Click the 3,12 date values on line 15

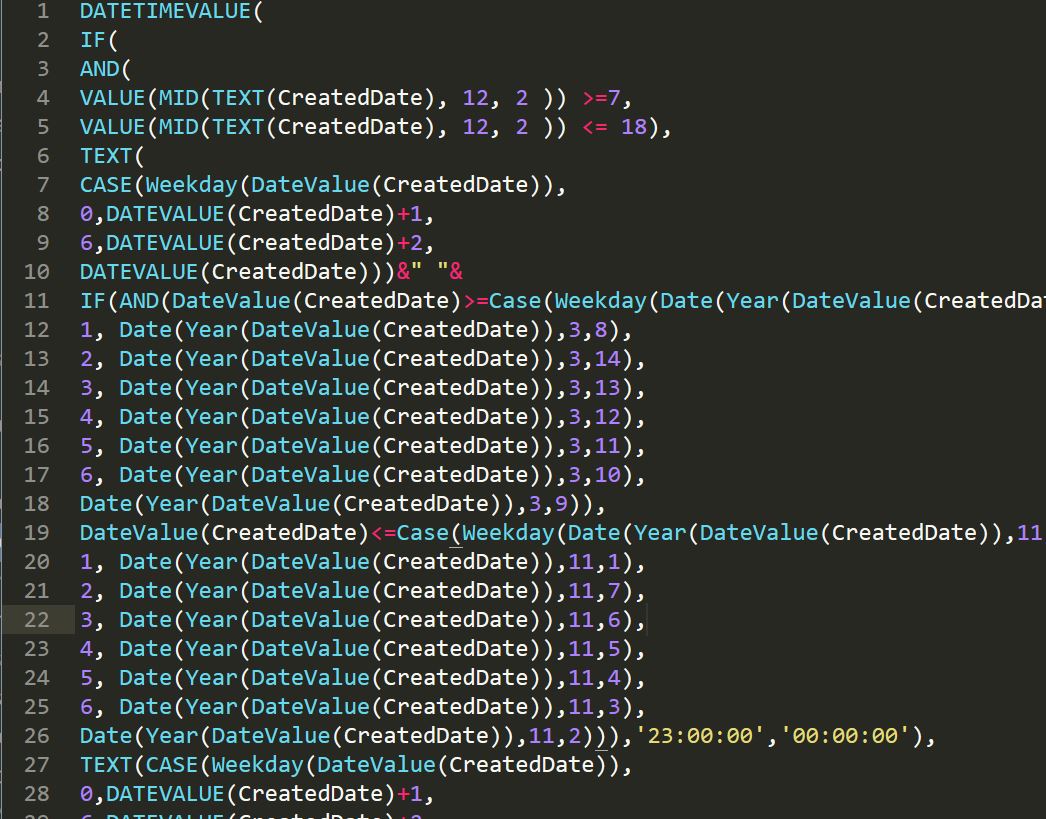click(x=595, y=417)
